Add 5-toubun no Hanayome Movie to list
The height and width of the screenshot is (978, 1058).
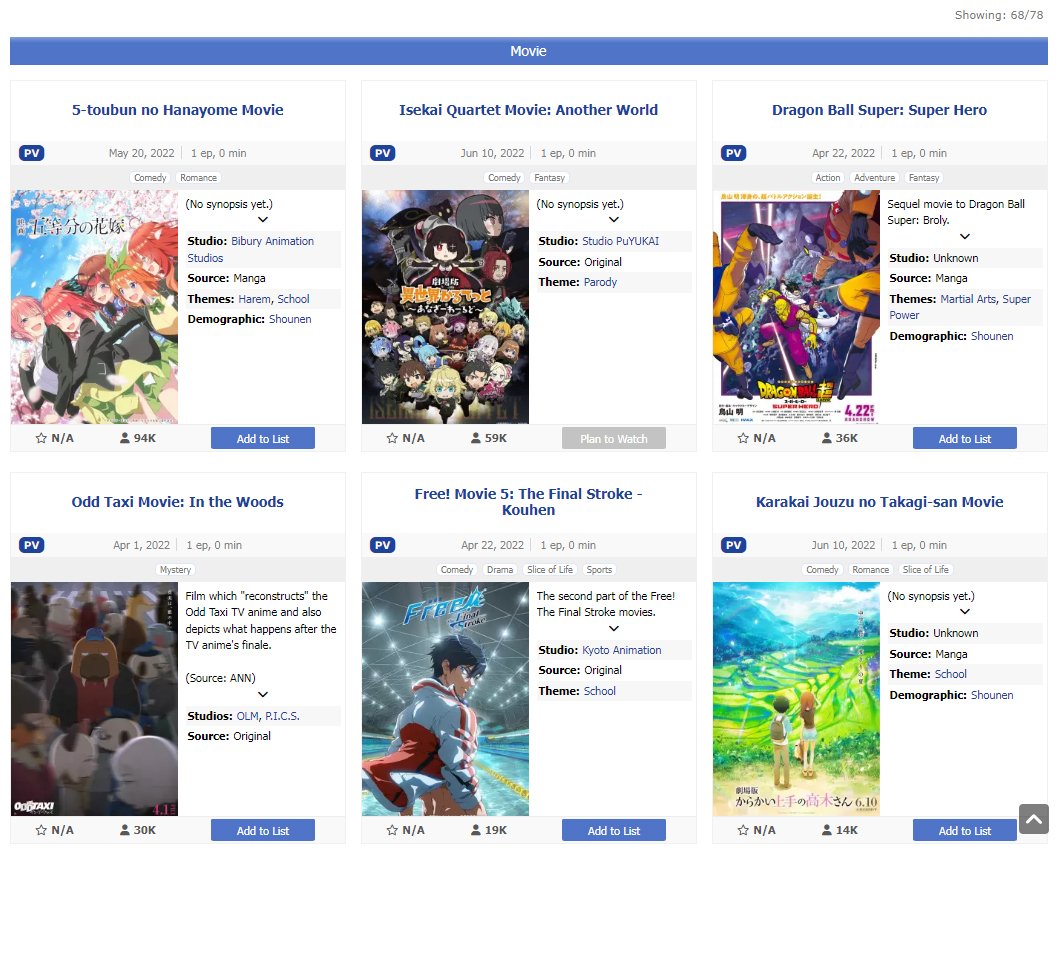(x=262, y=439)
